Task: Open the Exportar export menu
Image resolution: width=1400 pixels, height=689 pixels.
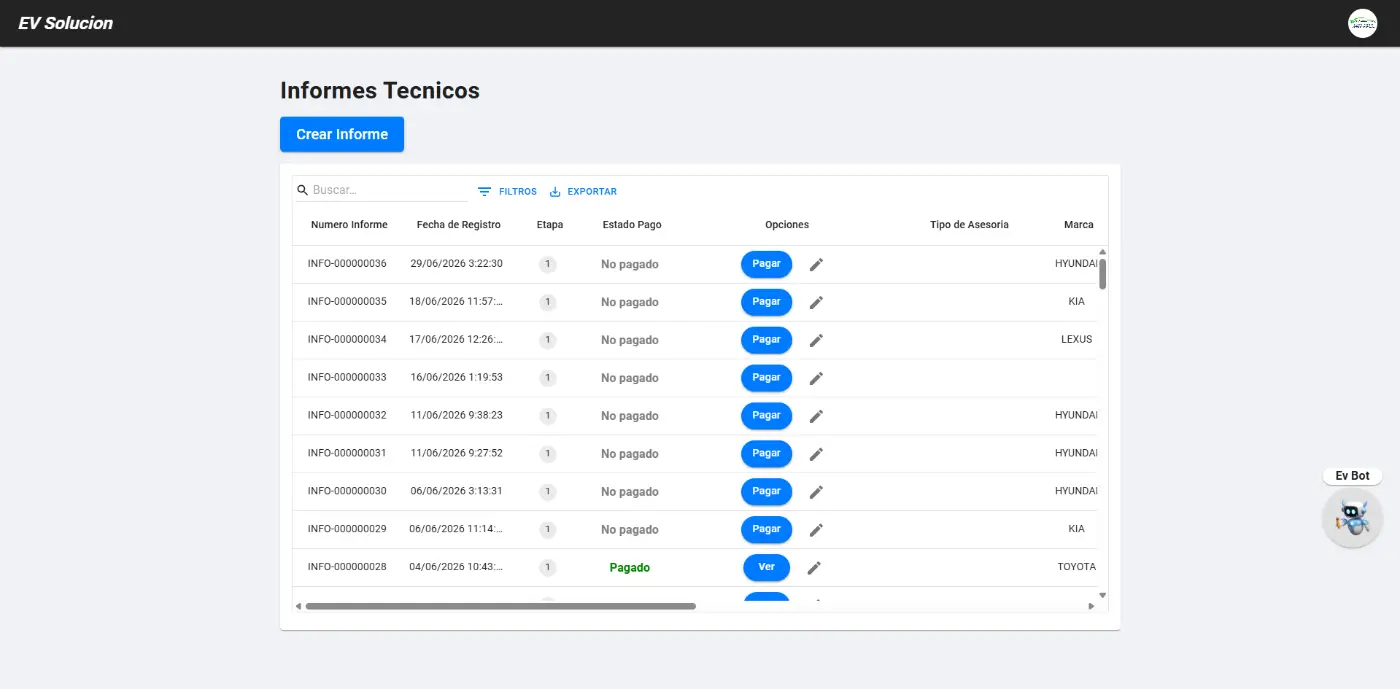Action: tap(583, 191)
